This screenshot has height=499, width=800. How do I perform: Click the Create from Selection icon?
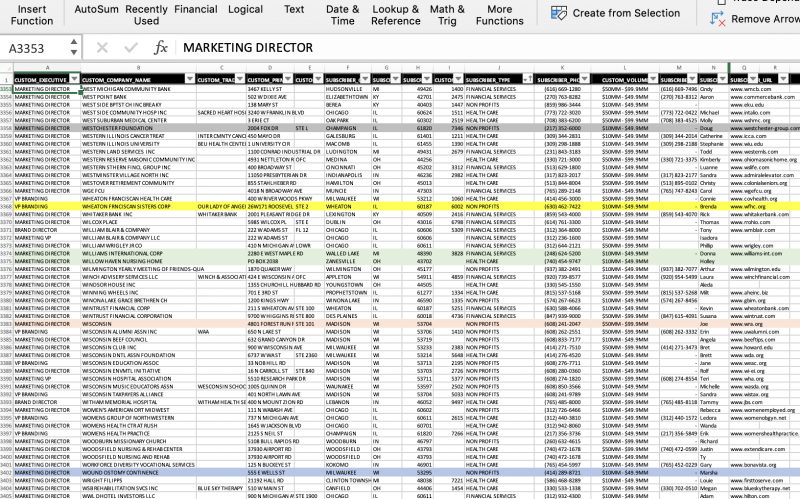coord(559,13)
